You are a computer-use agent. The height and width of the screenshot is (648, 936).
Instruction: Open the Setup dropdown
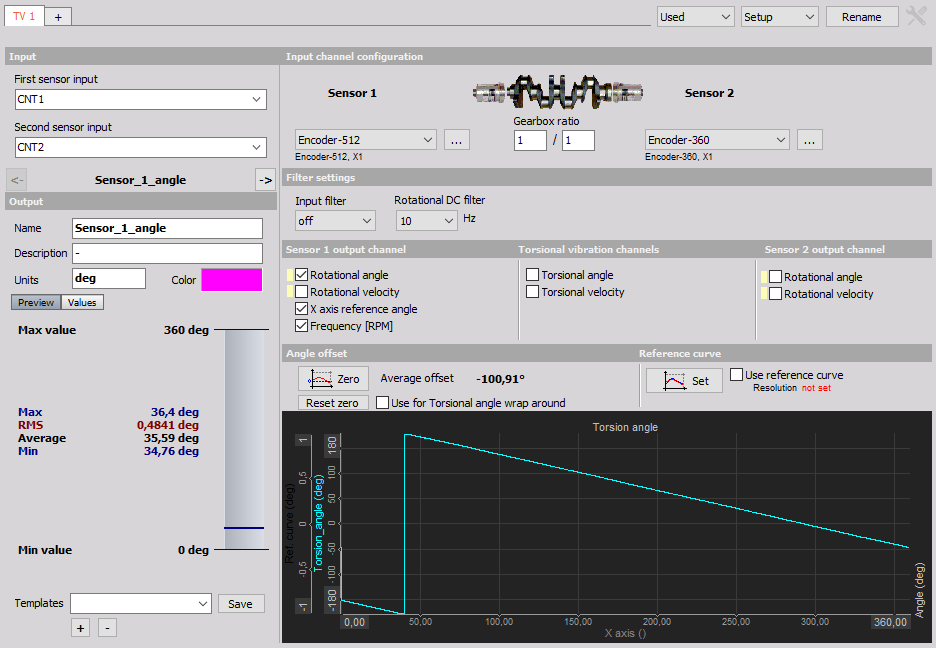(x=780, y=17)
